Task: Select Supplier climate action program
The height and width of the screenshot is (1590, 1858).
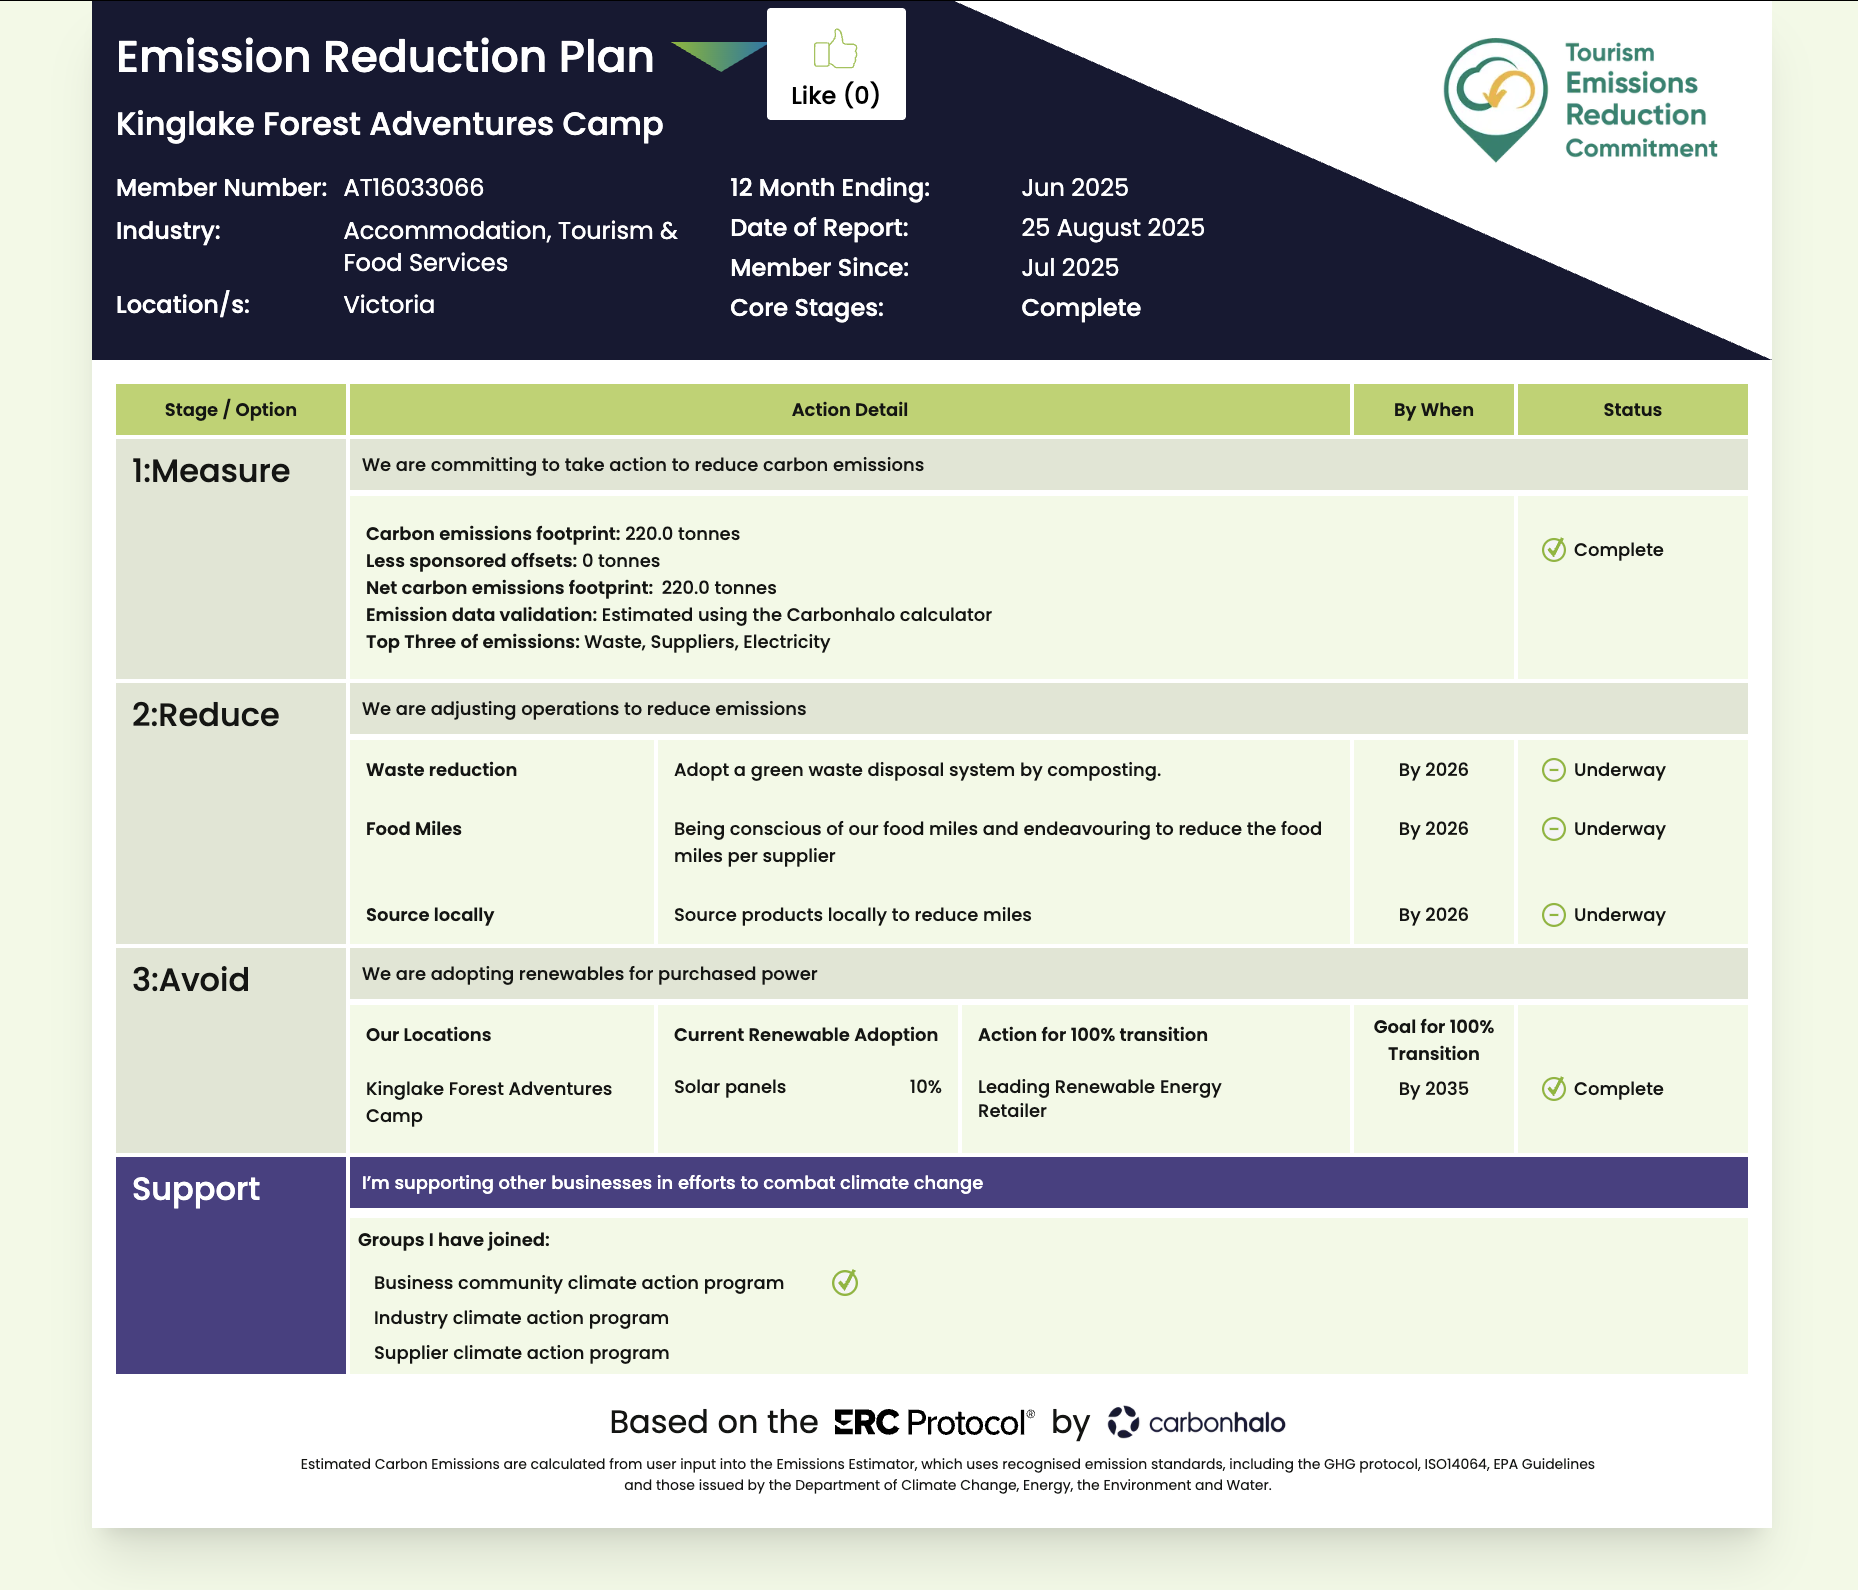Action: [521, 1353]
